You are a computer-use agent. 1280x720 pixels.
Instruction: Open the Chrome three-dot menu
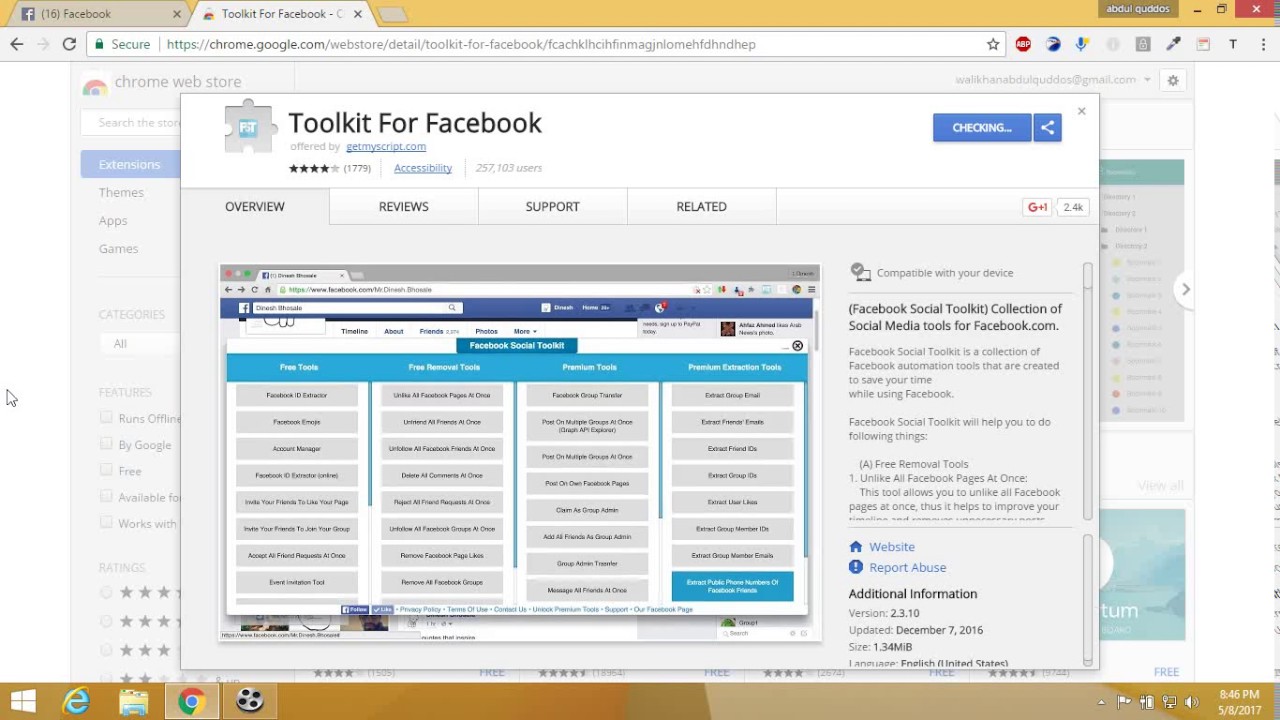pos(1261,44)
